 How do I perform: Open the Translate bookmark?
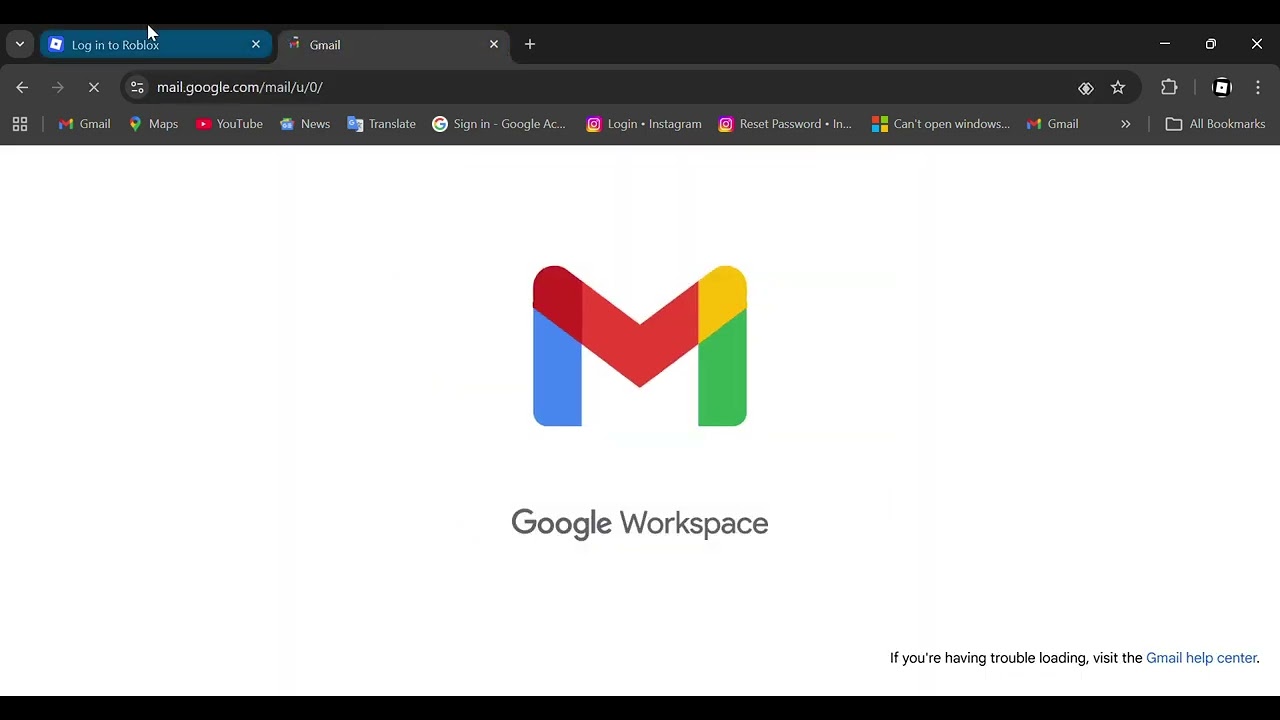pyautogui.click(x=381, y=124)
